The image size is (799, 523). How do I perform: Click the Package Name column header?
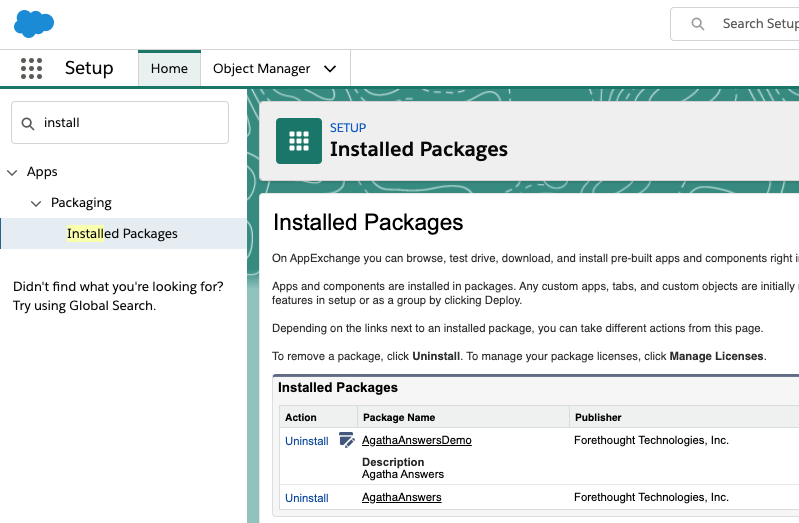(x=399, y=417)
